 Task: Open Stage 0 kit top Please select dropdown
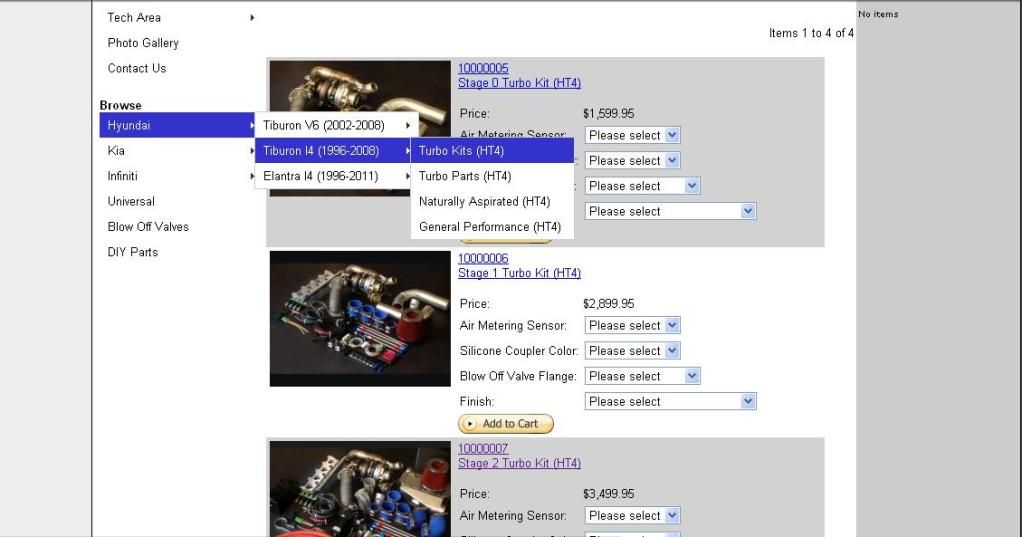click(632, 135)
